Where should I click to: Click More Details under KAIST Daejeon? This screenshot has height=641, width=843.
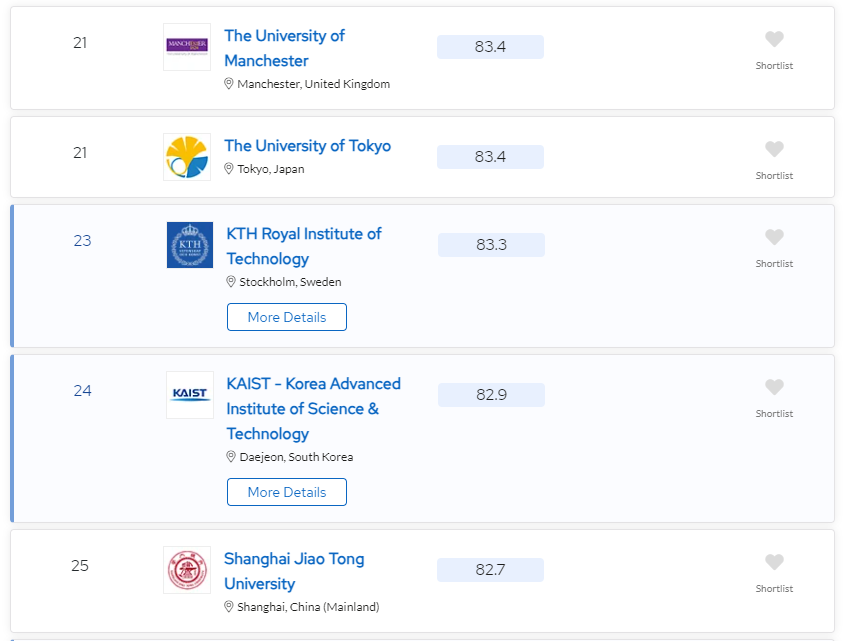point(287,492)
